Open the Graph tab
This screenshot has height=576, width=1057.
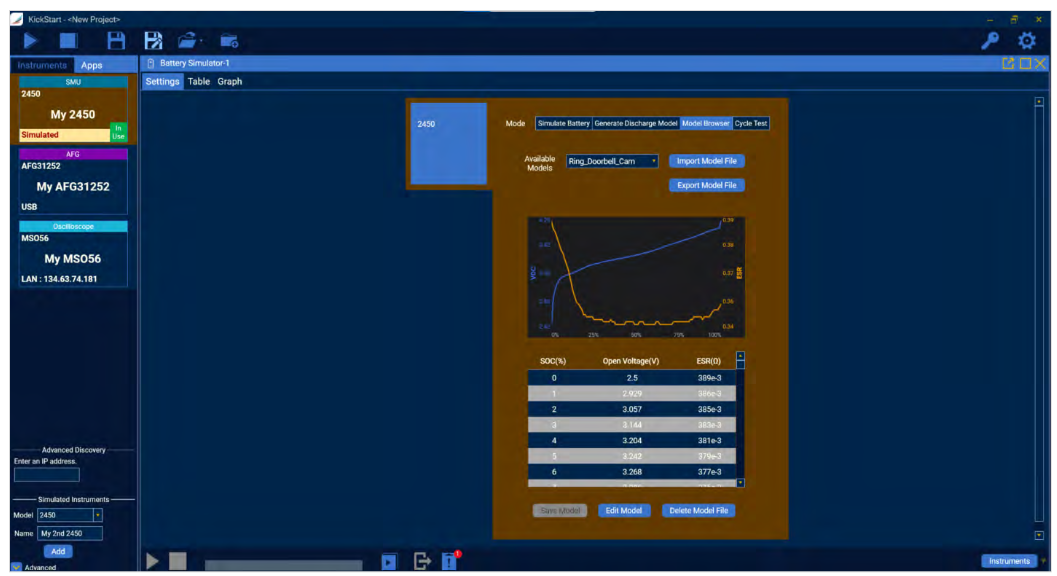(230, 82)
